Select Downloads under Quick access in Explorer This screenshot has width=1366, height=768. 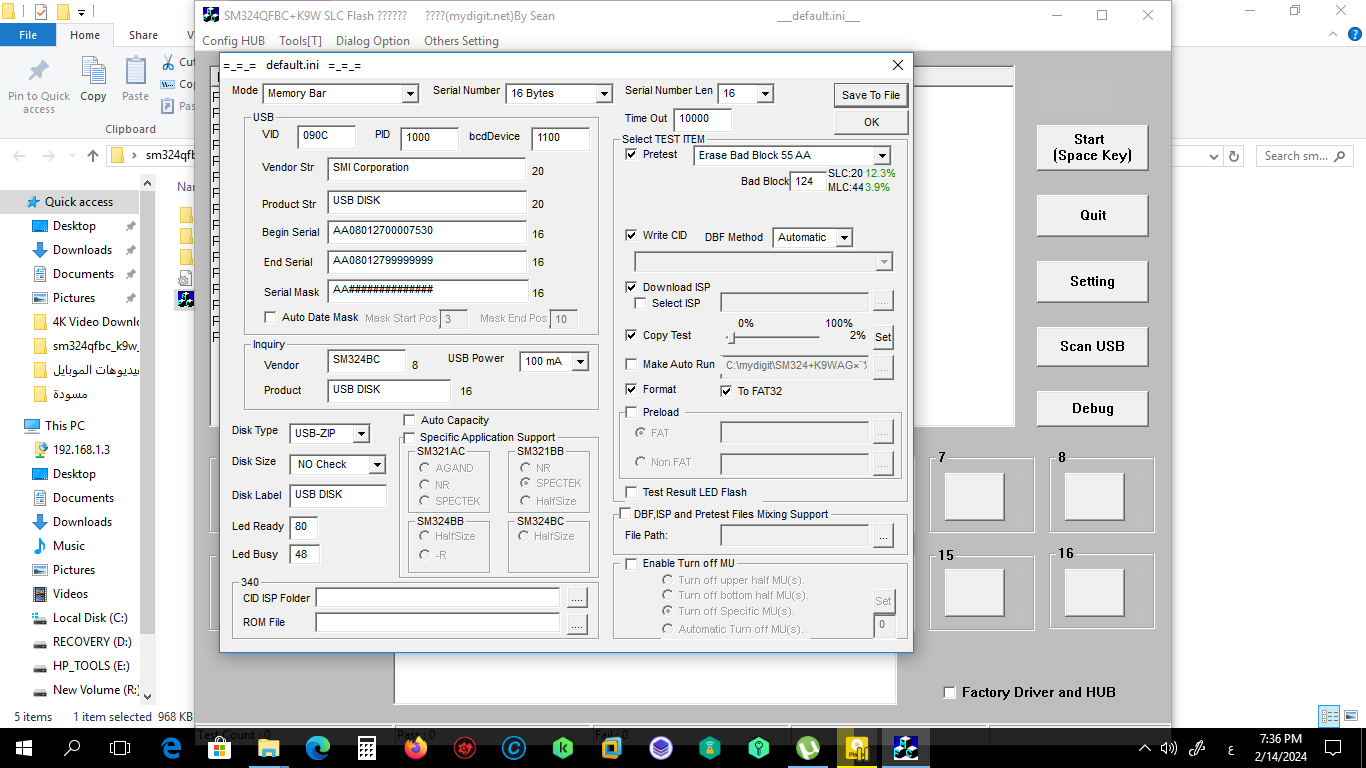[x=82, y=250]
